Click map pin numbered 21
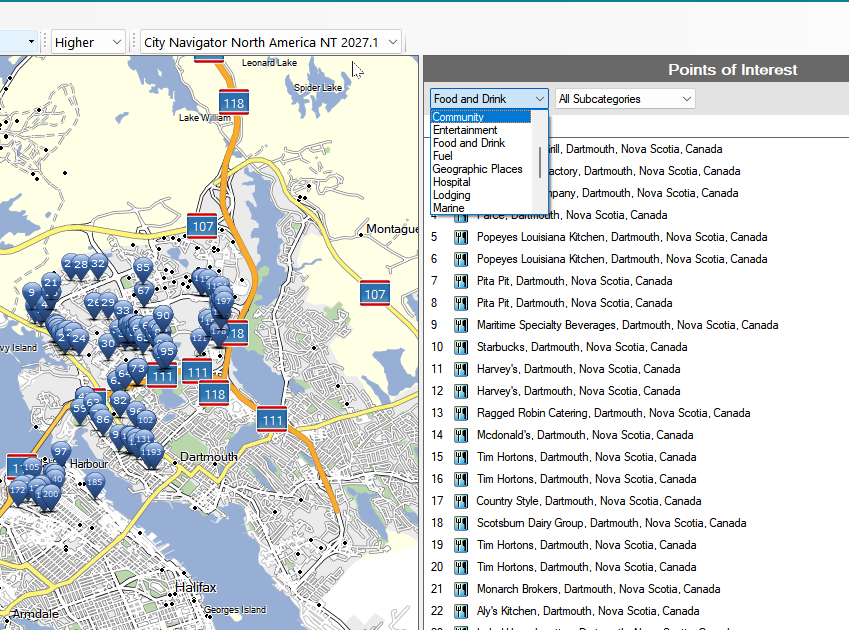 [51, 283]
